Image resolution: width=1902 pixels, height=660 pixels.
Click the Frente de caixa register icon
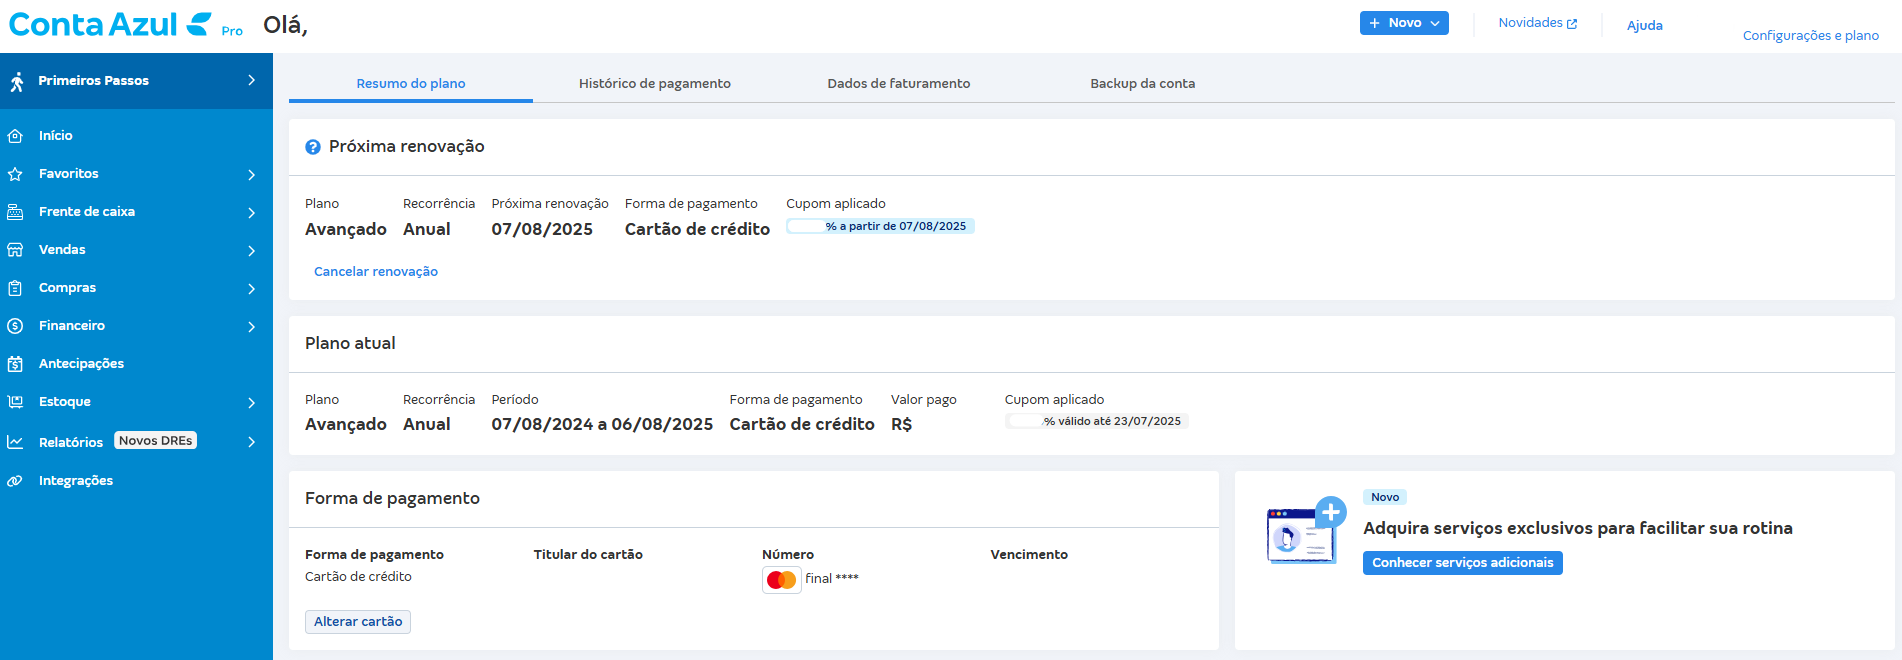coord(15,212)
